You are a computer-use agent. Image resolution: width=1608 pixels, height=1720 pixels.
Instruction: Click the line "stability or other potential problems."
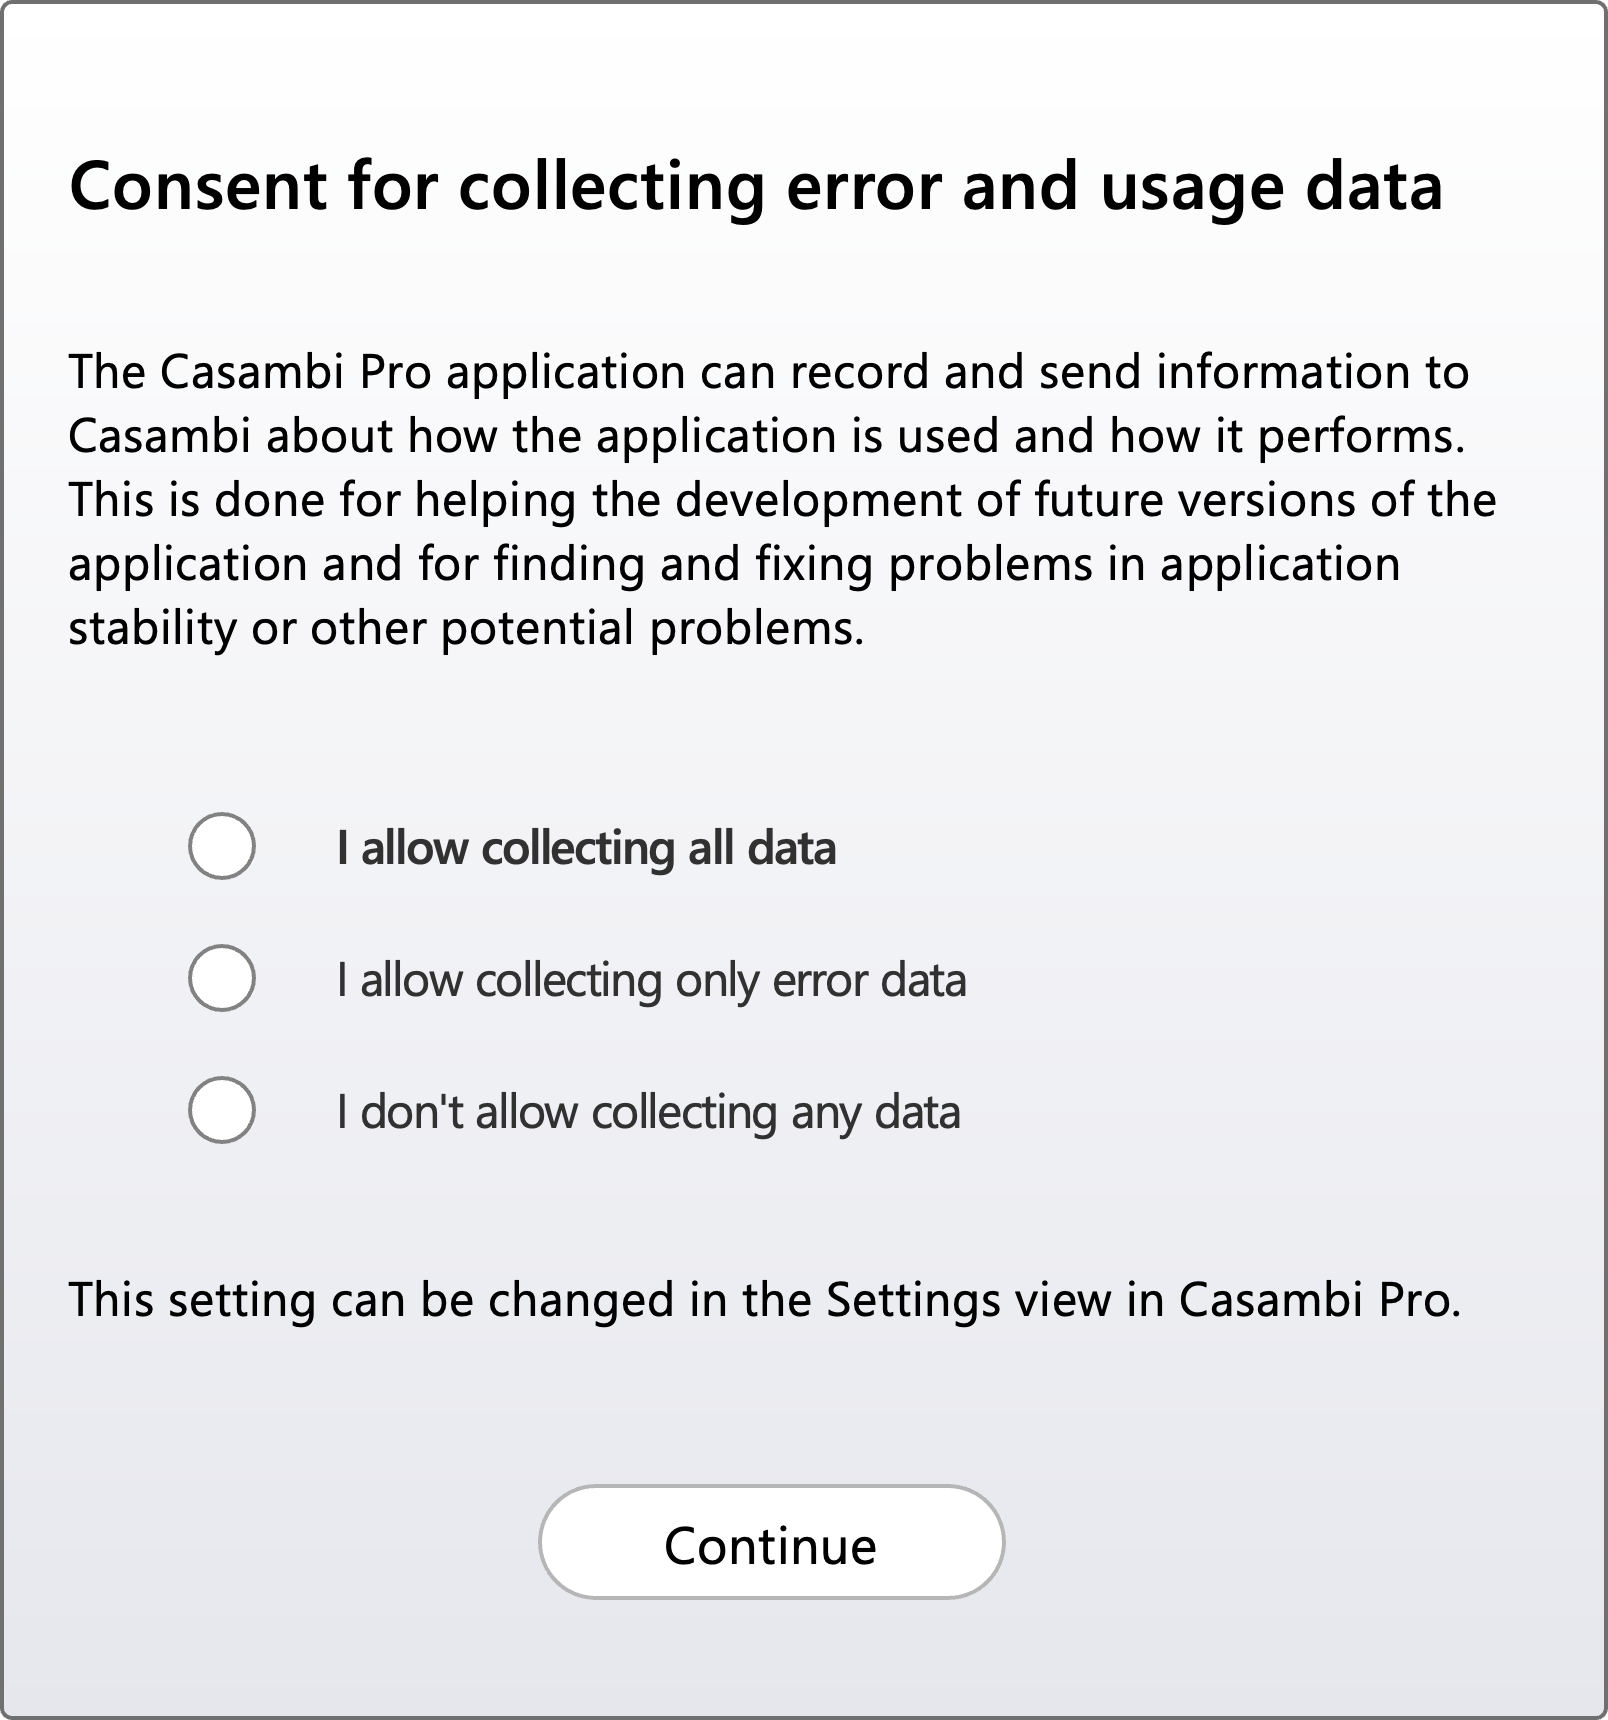coord(466,628)
